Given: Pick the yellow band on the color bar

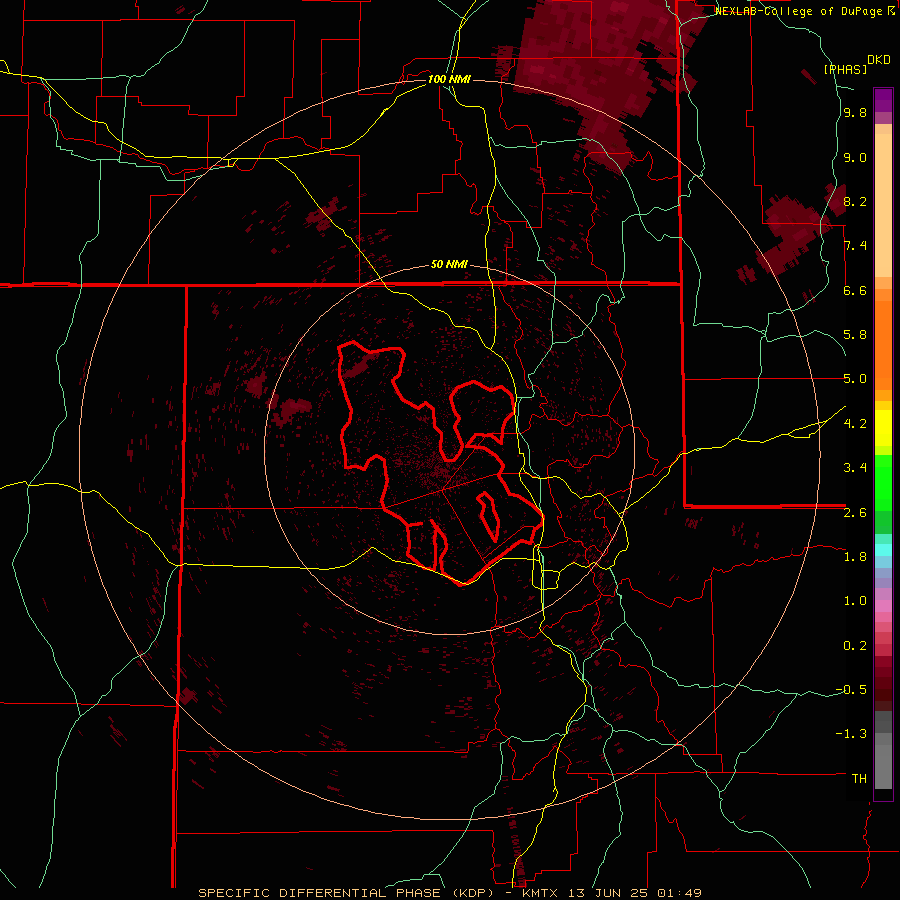Looking at the screenshot, I should tap(883, 428).
